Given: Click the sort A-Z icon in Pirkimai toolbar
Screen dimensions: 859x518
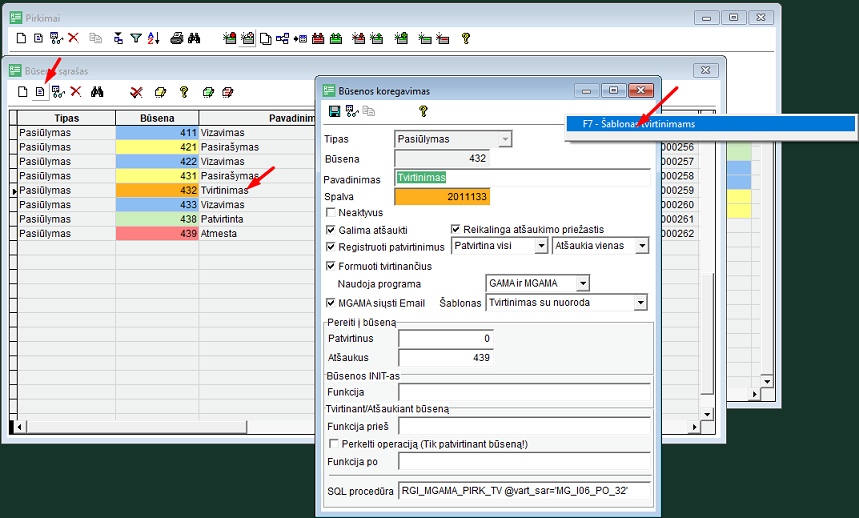Looking at the screenshot, I should [x=153, y=39].
